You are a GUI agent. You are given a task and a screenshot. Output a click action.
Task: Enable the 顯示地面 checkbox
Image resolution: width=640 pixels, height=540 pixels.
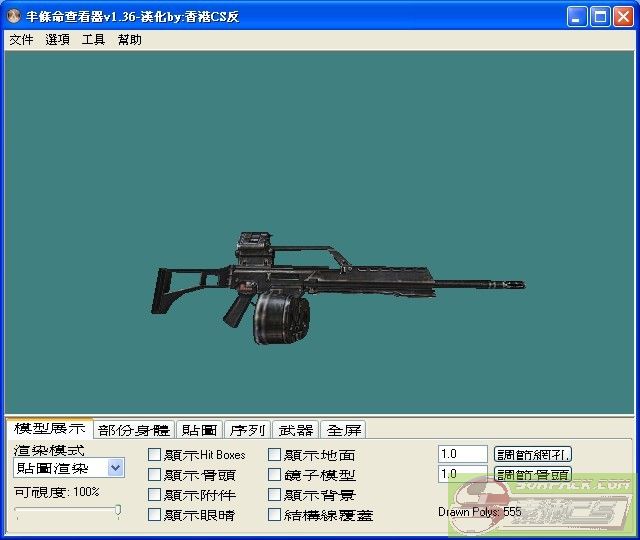pos(275,455)
